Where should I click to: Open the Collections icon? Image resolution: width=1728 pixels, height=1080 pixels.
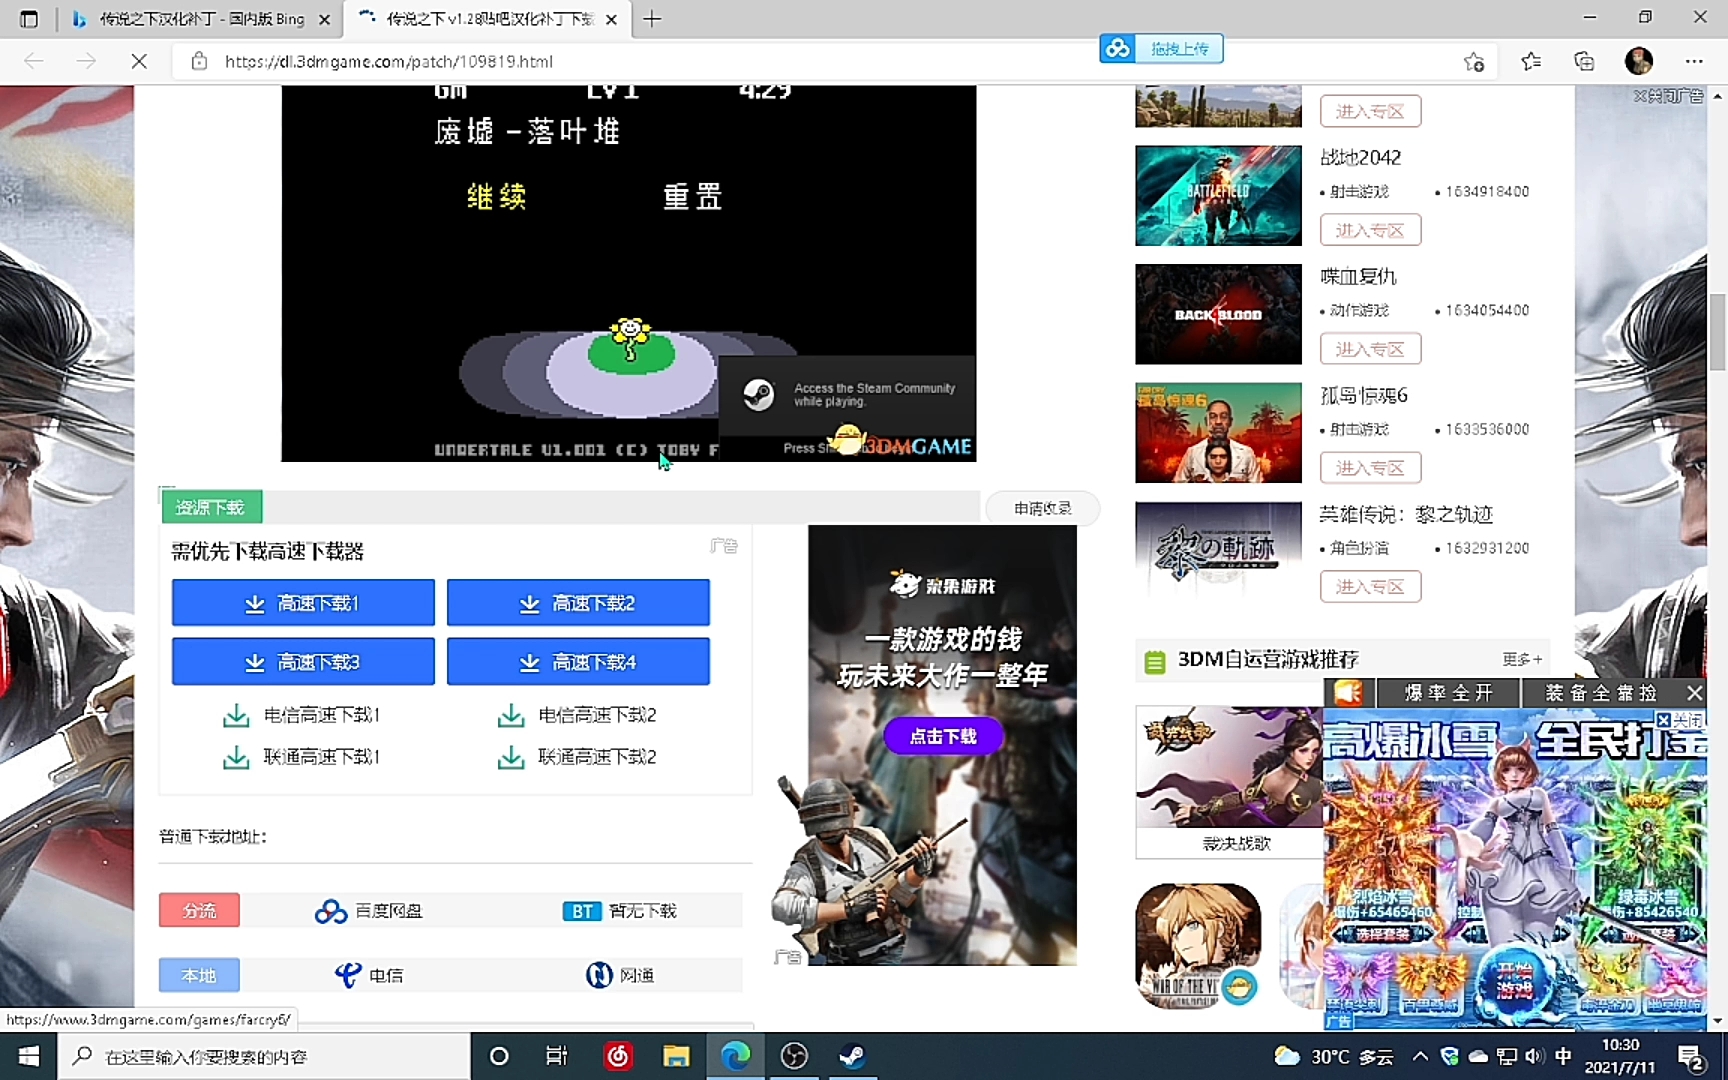pos(1584,61)
